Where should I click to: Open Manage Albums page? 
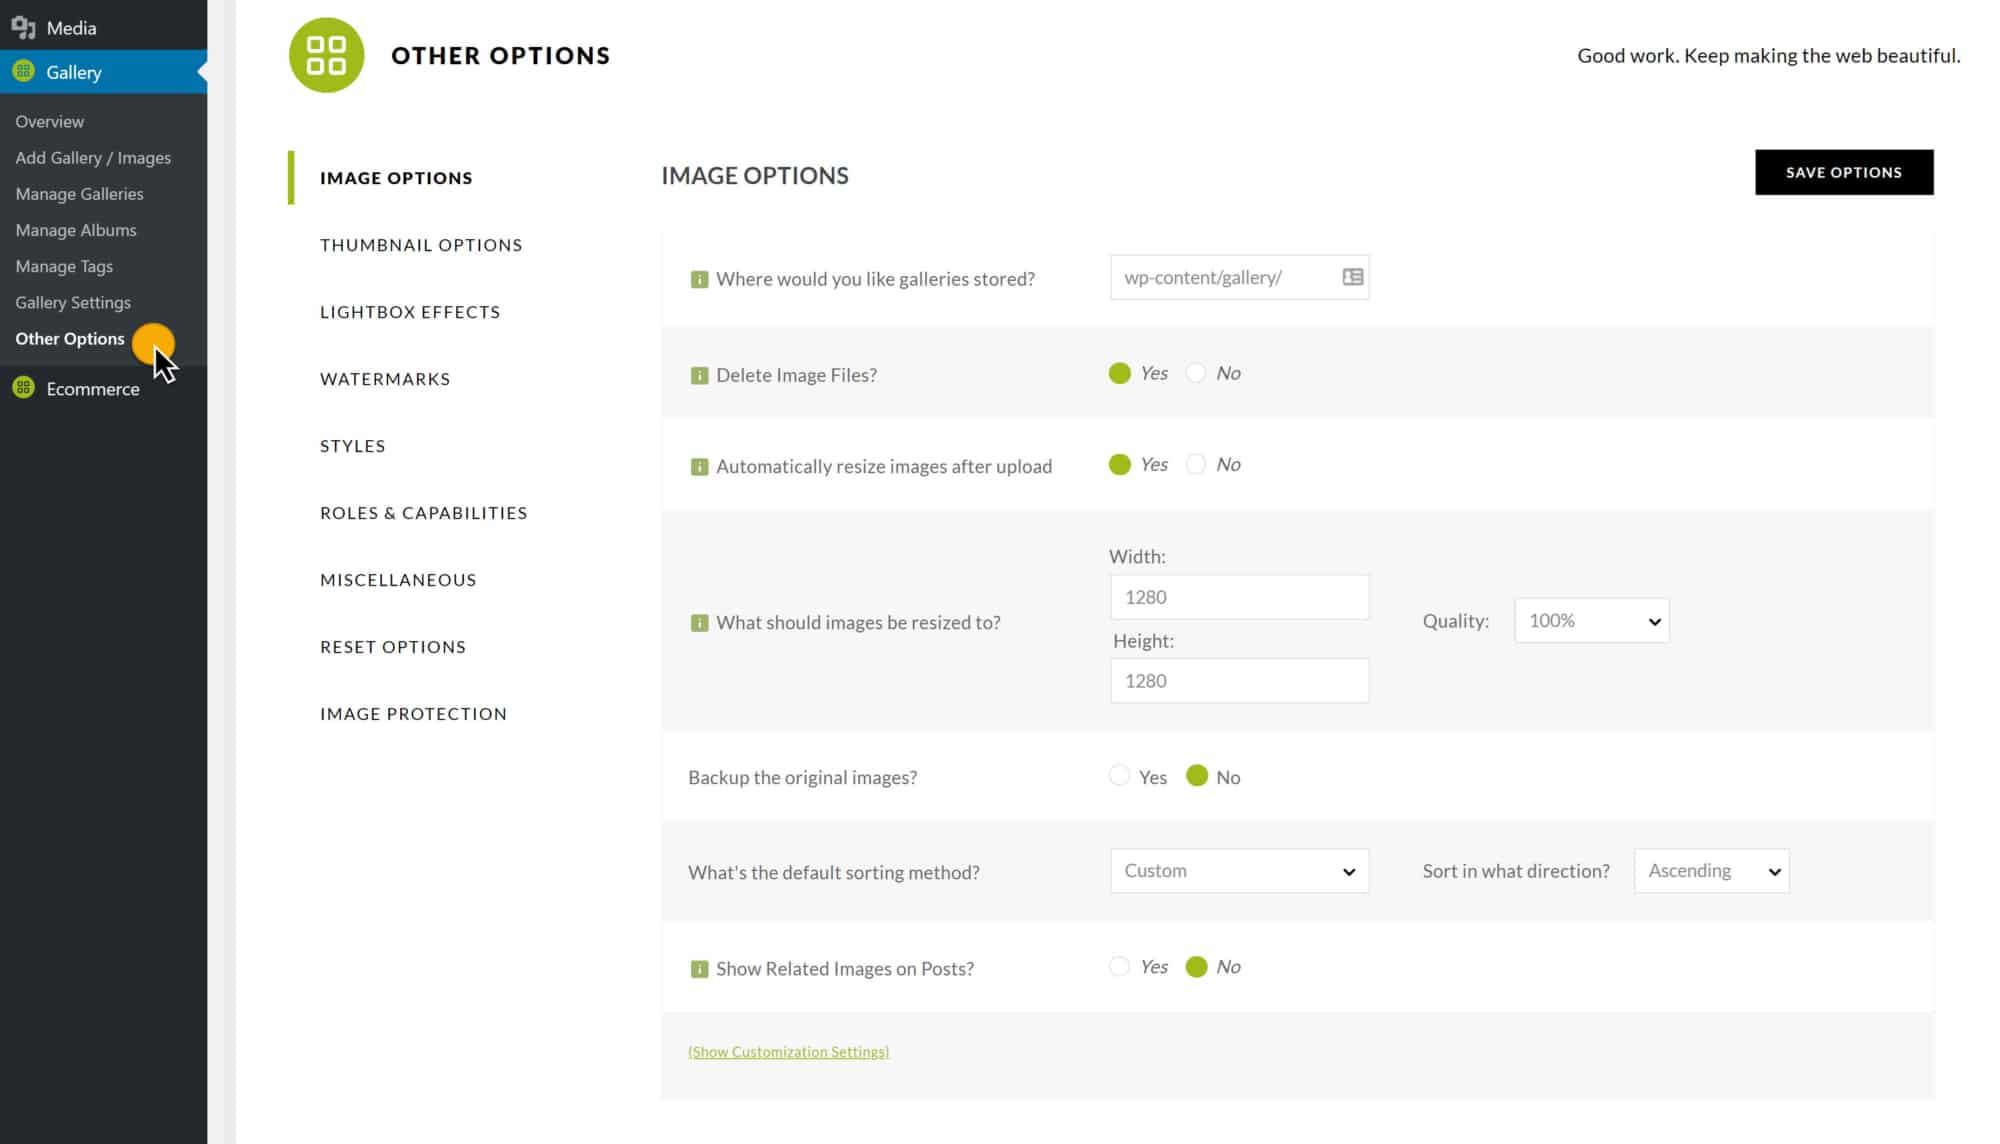pos(76,229)
